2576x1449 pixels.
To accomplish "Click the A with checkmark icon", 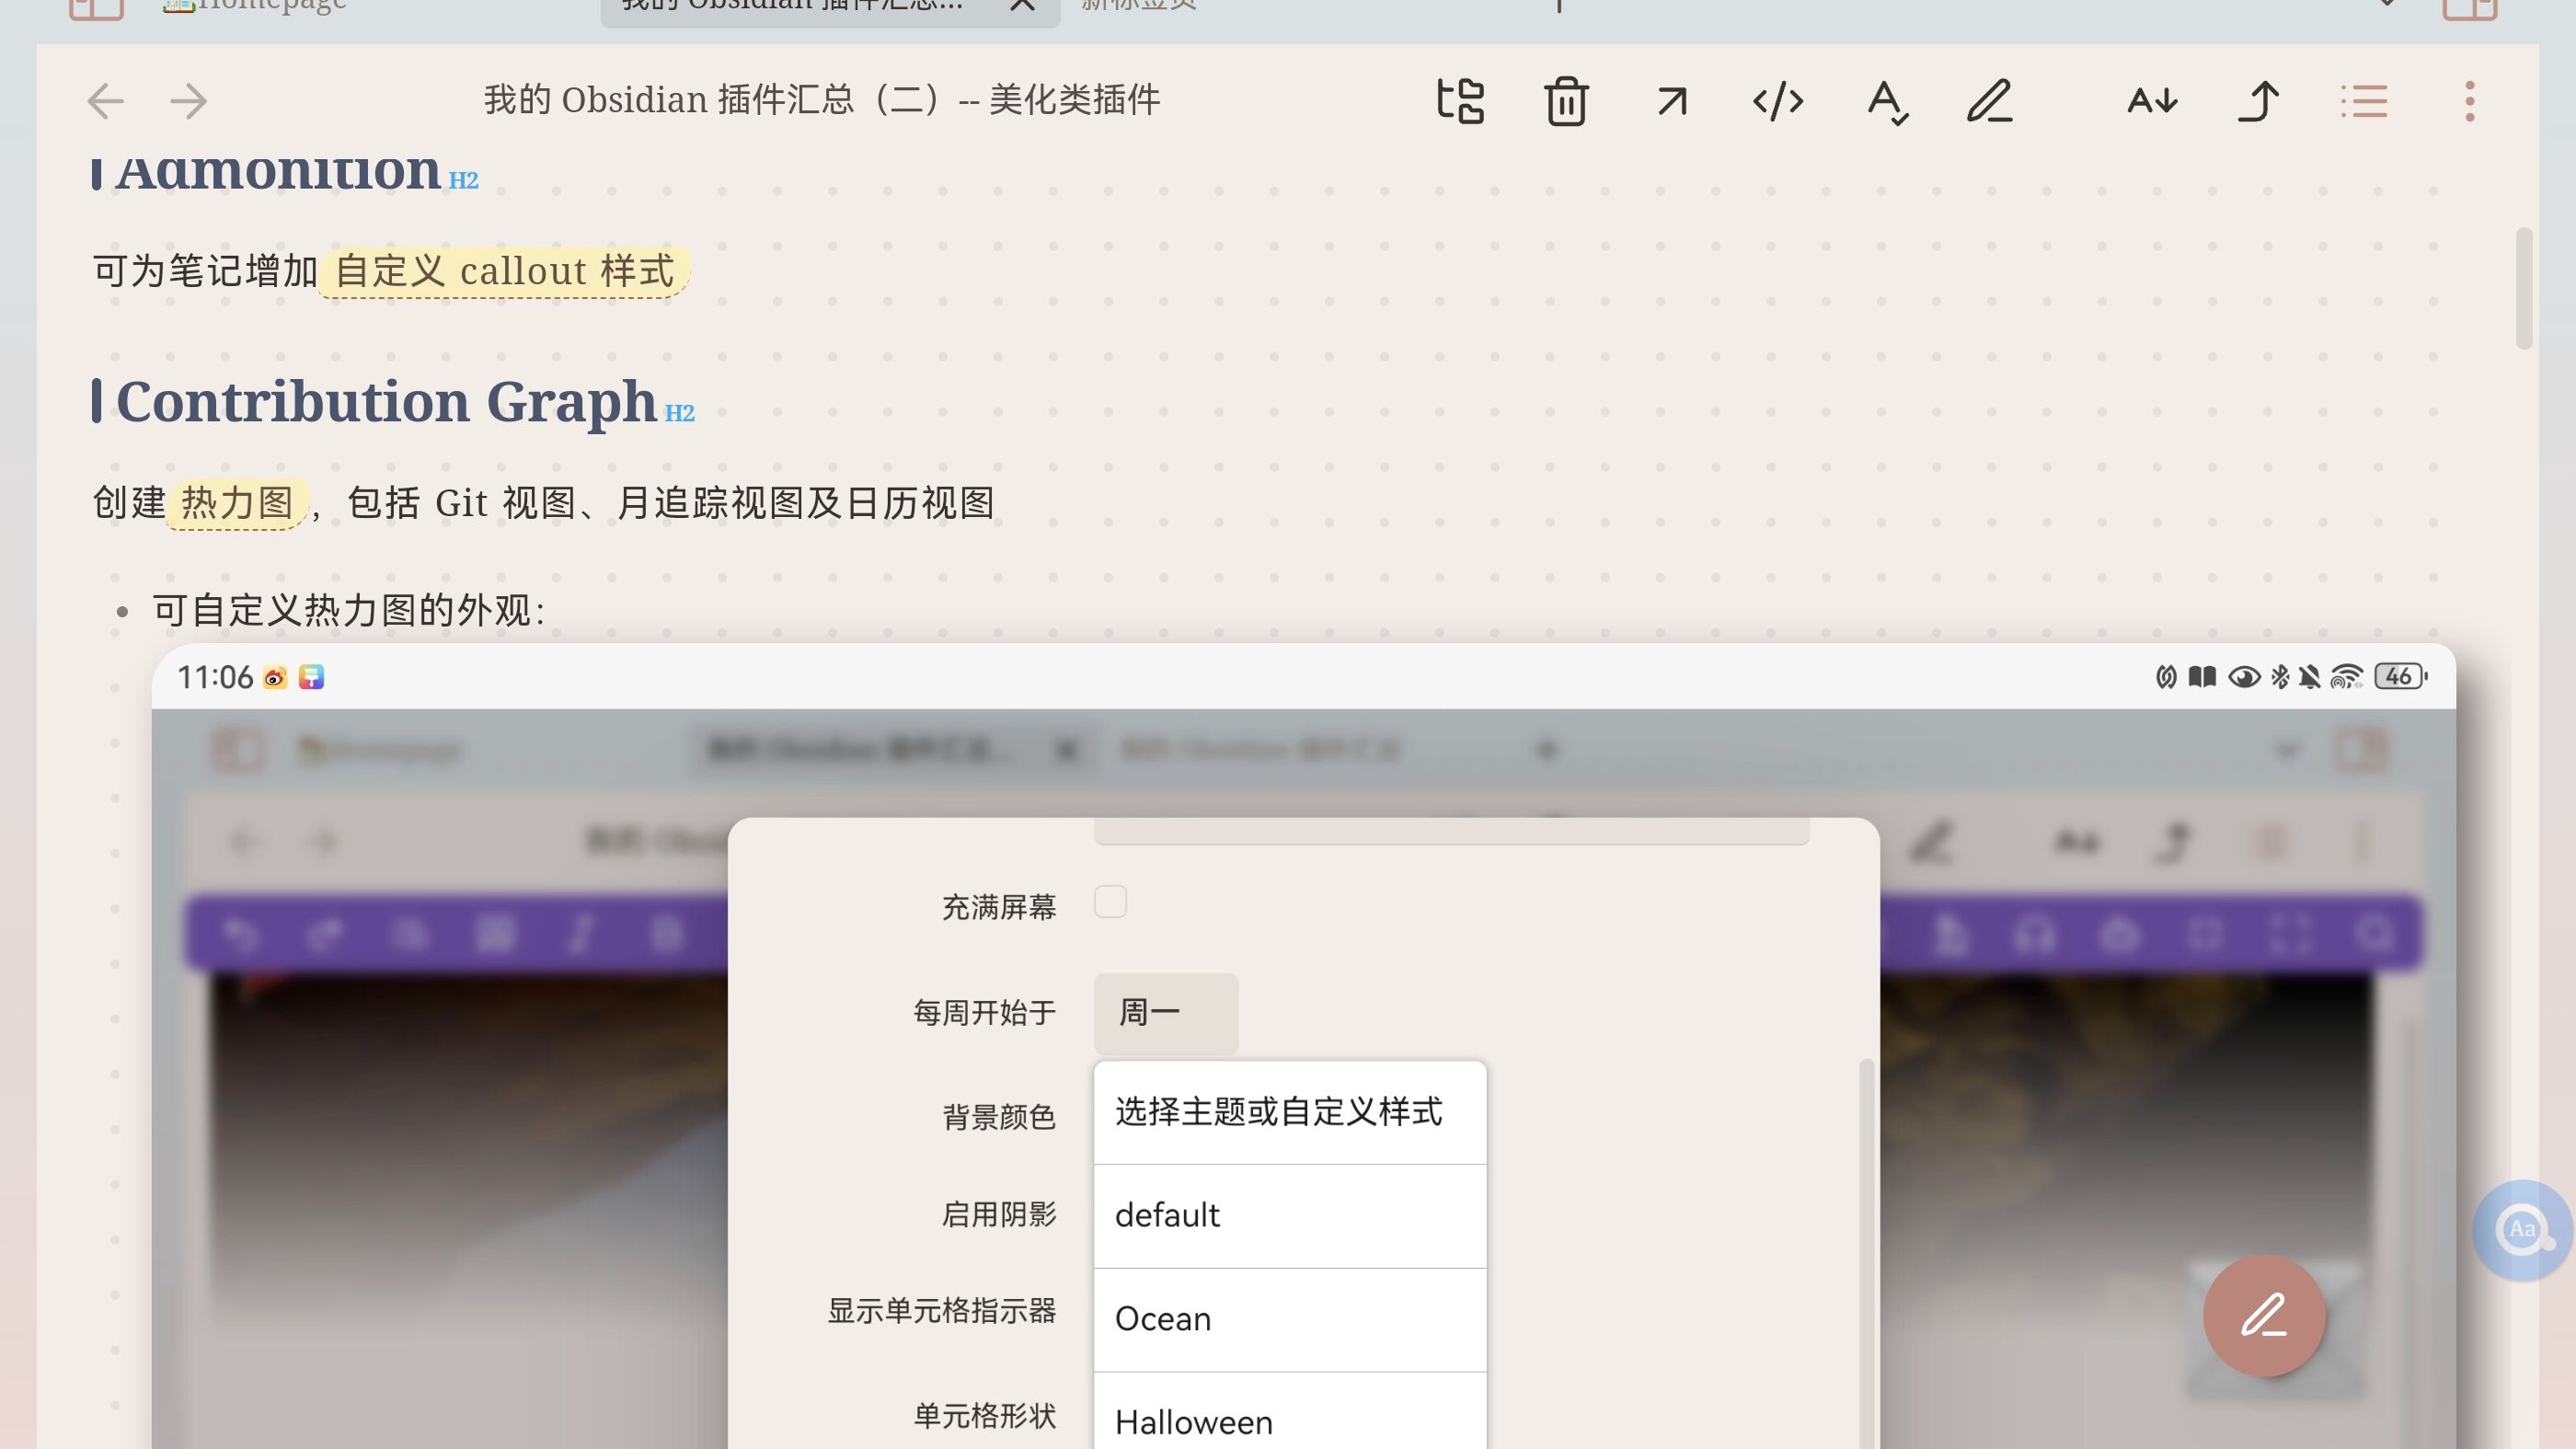I will point(1887,102).
